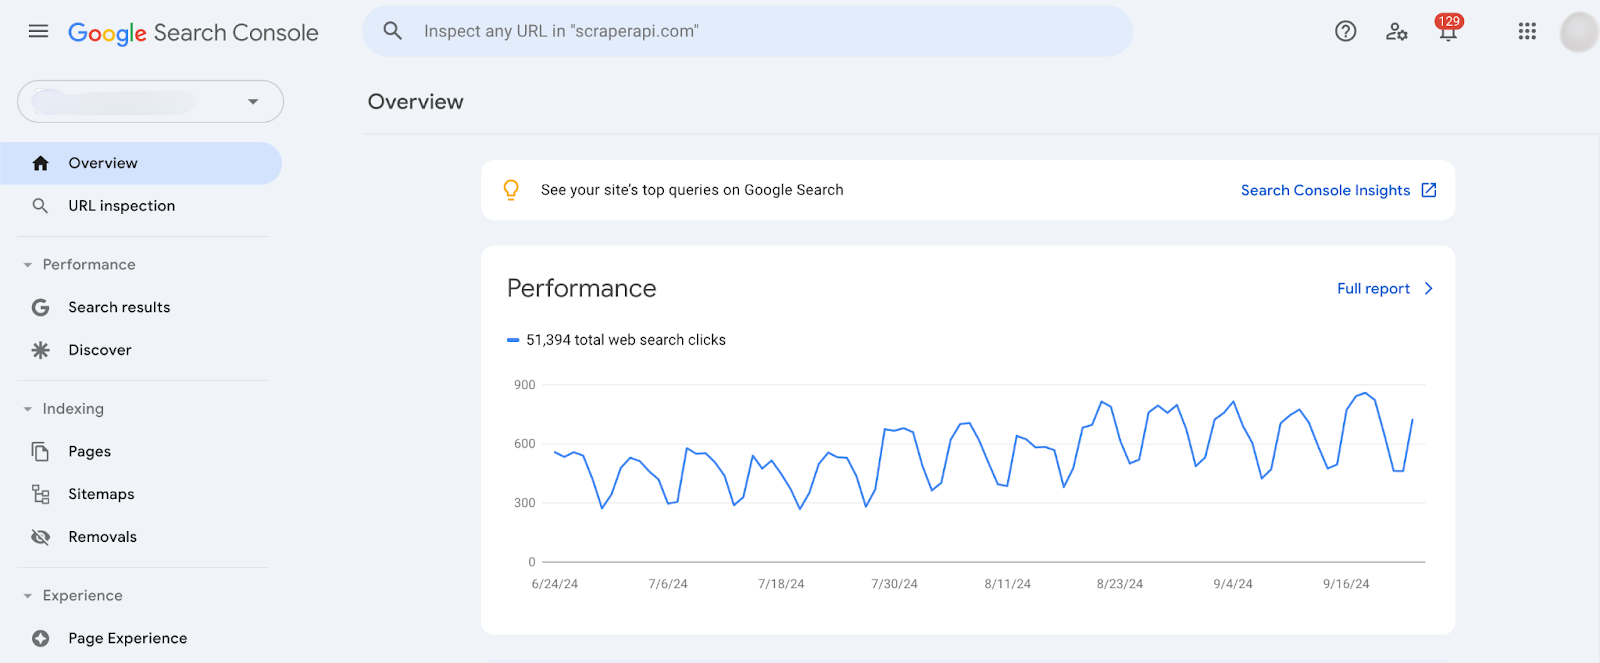Viewport: 1600px width, 663px height.
Task: Open the property selector dropdown
Action: click(x=150, y=101)
